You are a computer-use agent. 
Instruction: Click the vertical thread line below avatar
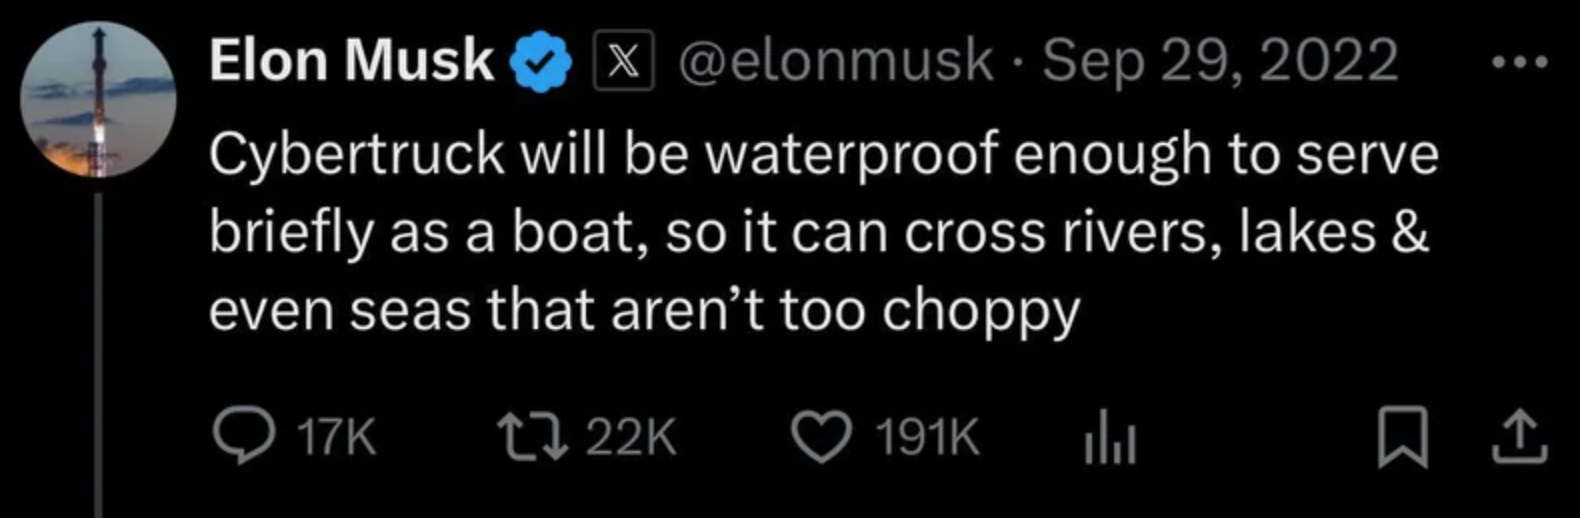tap(98, 350)
